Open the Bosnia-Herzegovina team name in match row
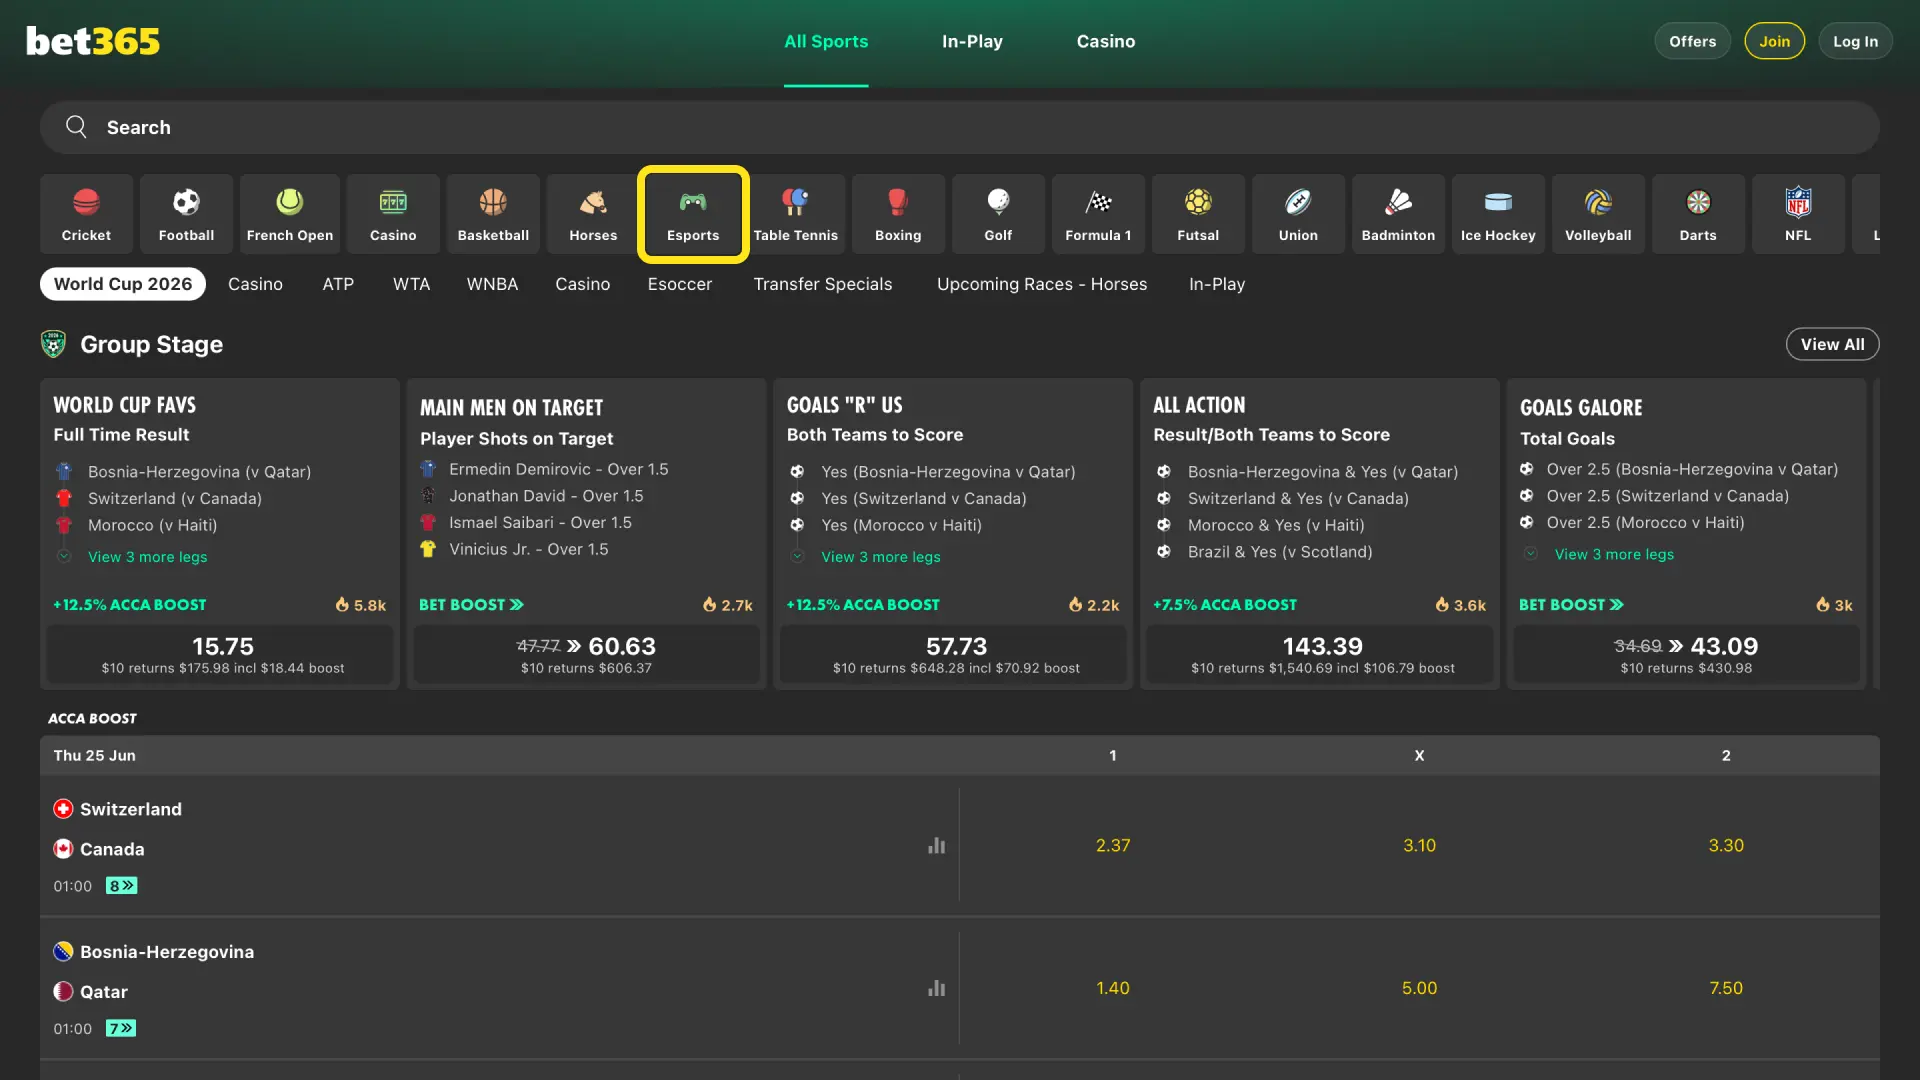The height and width of the screenshot is (1080, 1920). coord(167,952)
